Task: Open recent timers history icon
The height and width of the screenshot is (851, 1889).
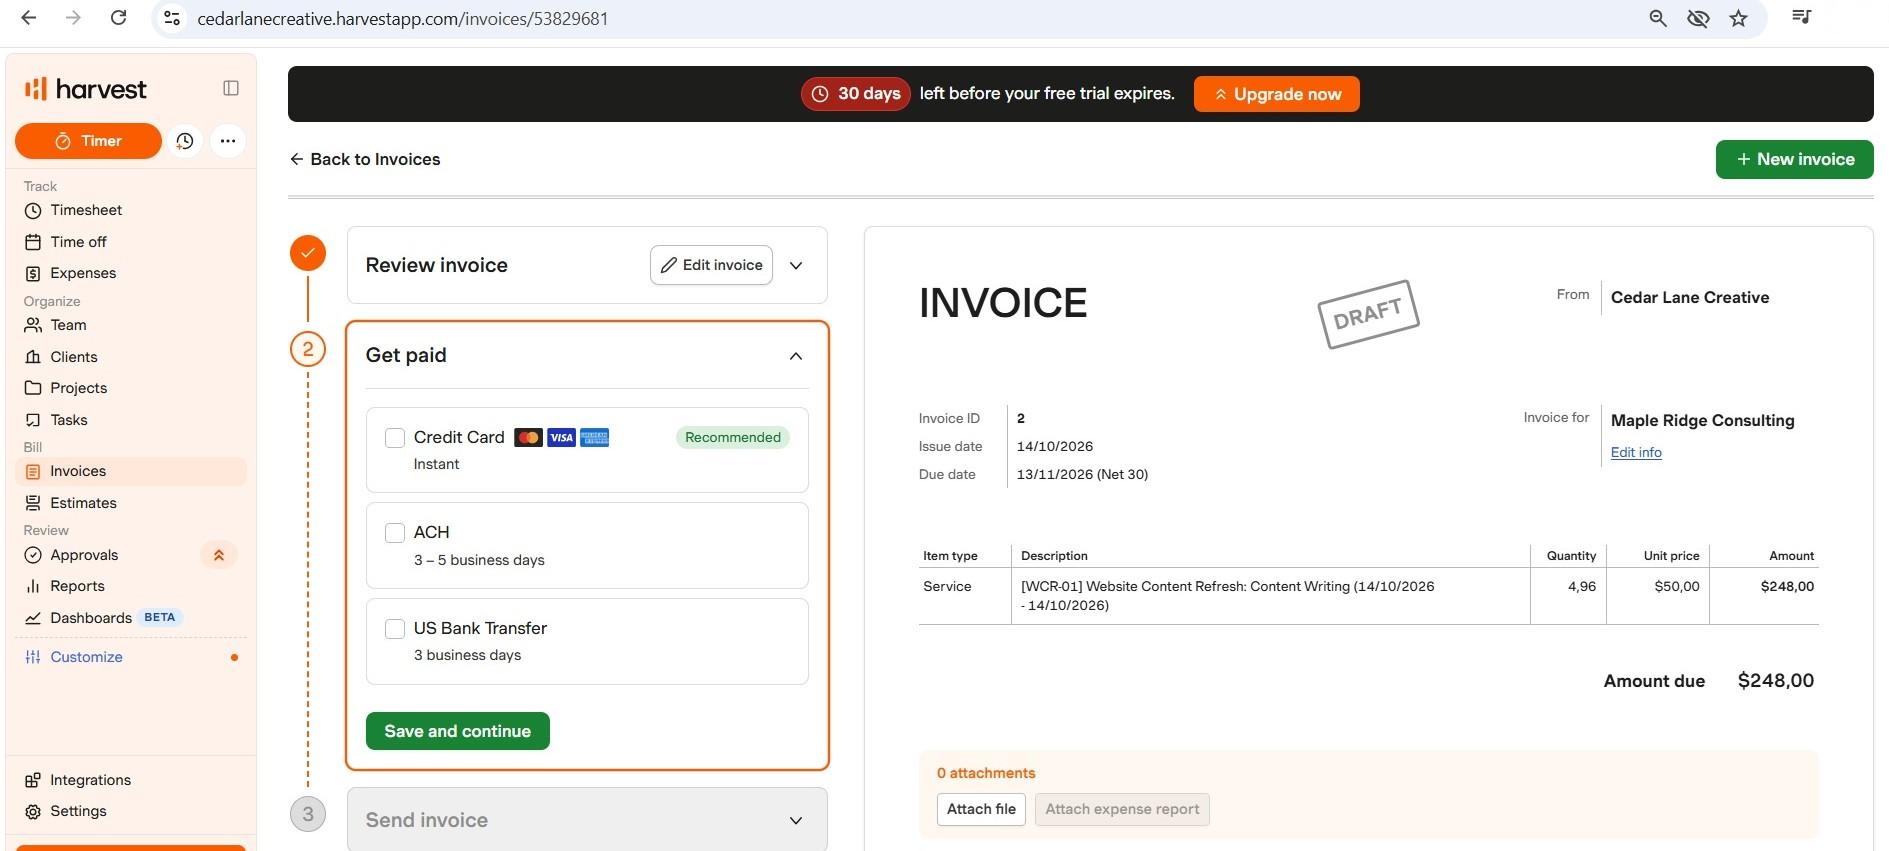Action: (185, 141)
